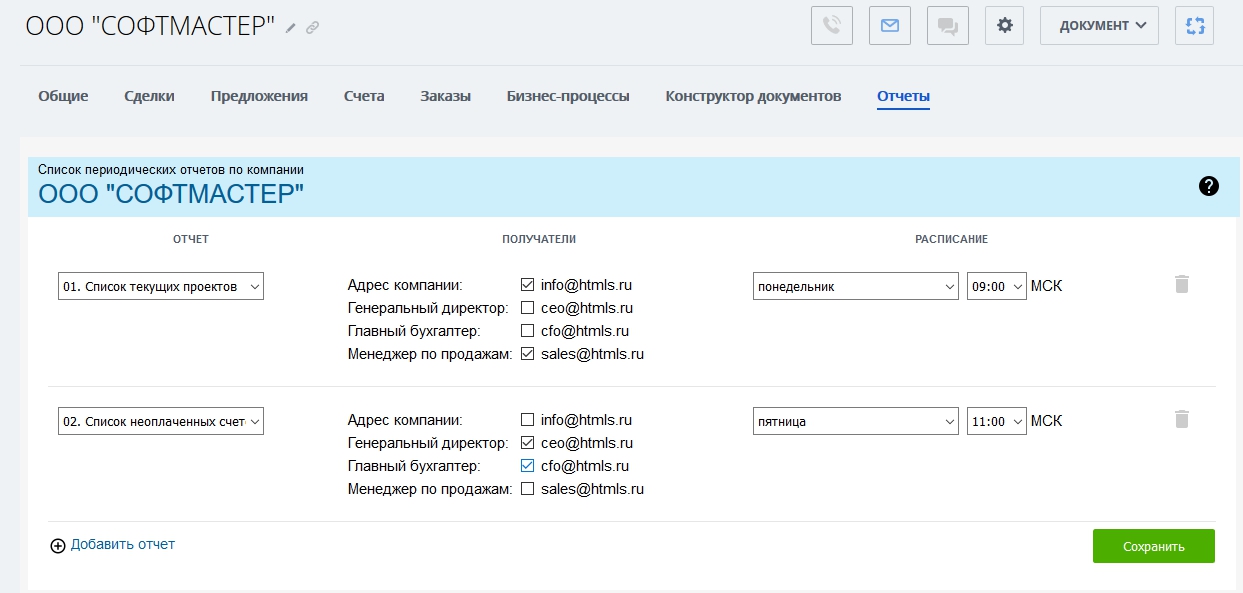Open help via the question mark icon
The width and height of the screenshot is (1243, 593).
[1208, 185]
